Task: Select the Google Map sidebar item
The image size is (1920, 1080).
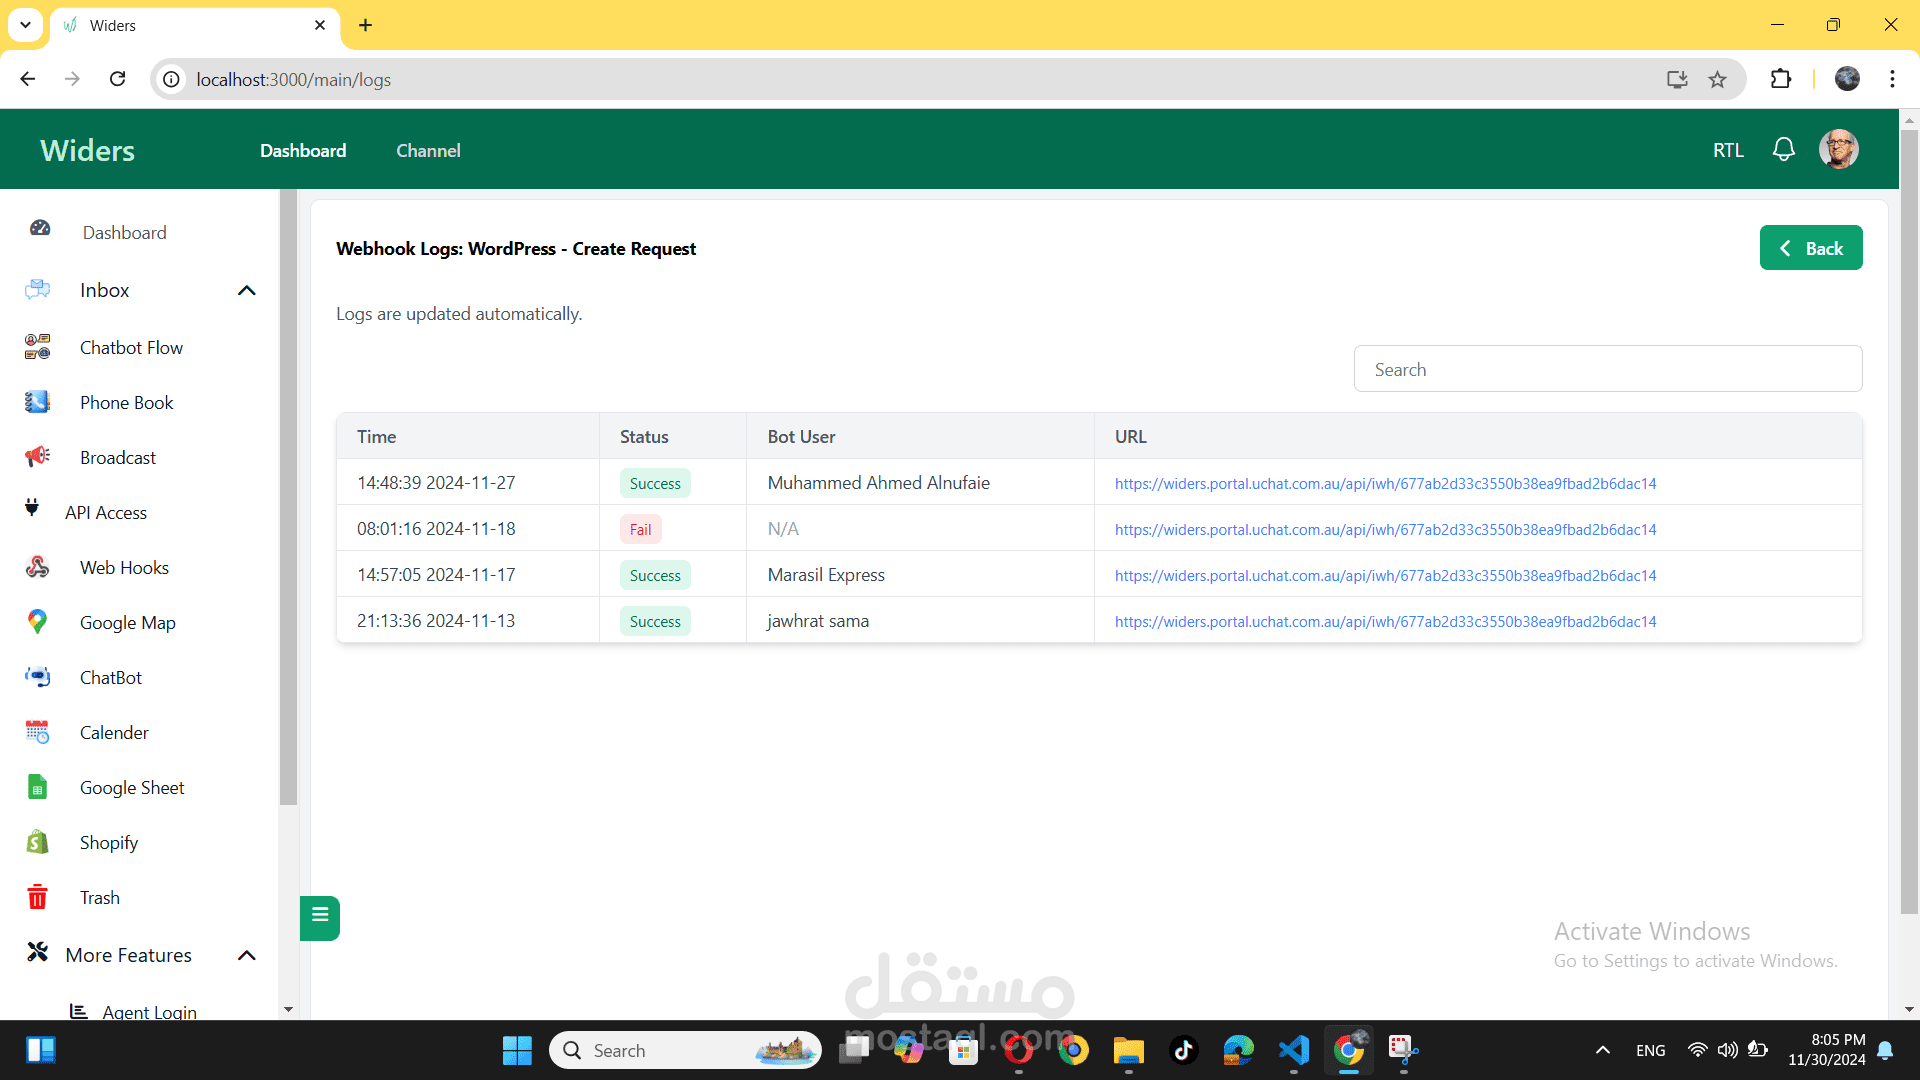Action: tap(127, 622)
